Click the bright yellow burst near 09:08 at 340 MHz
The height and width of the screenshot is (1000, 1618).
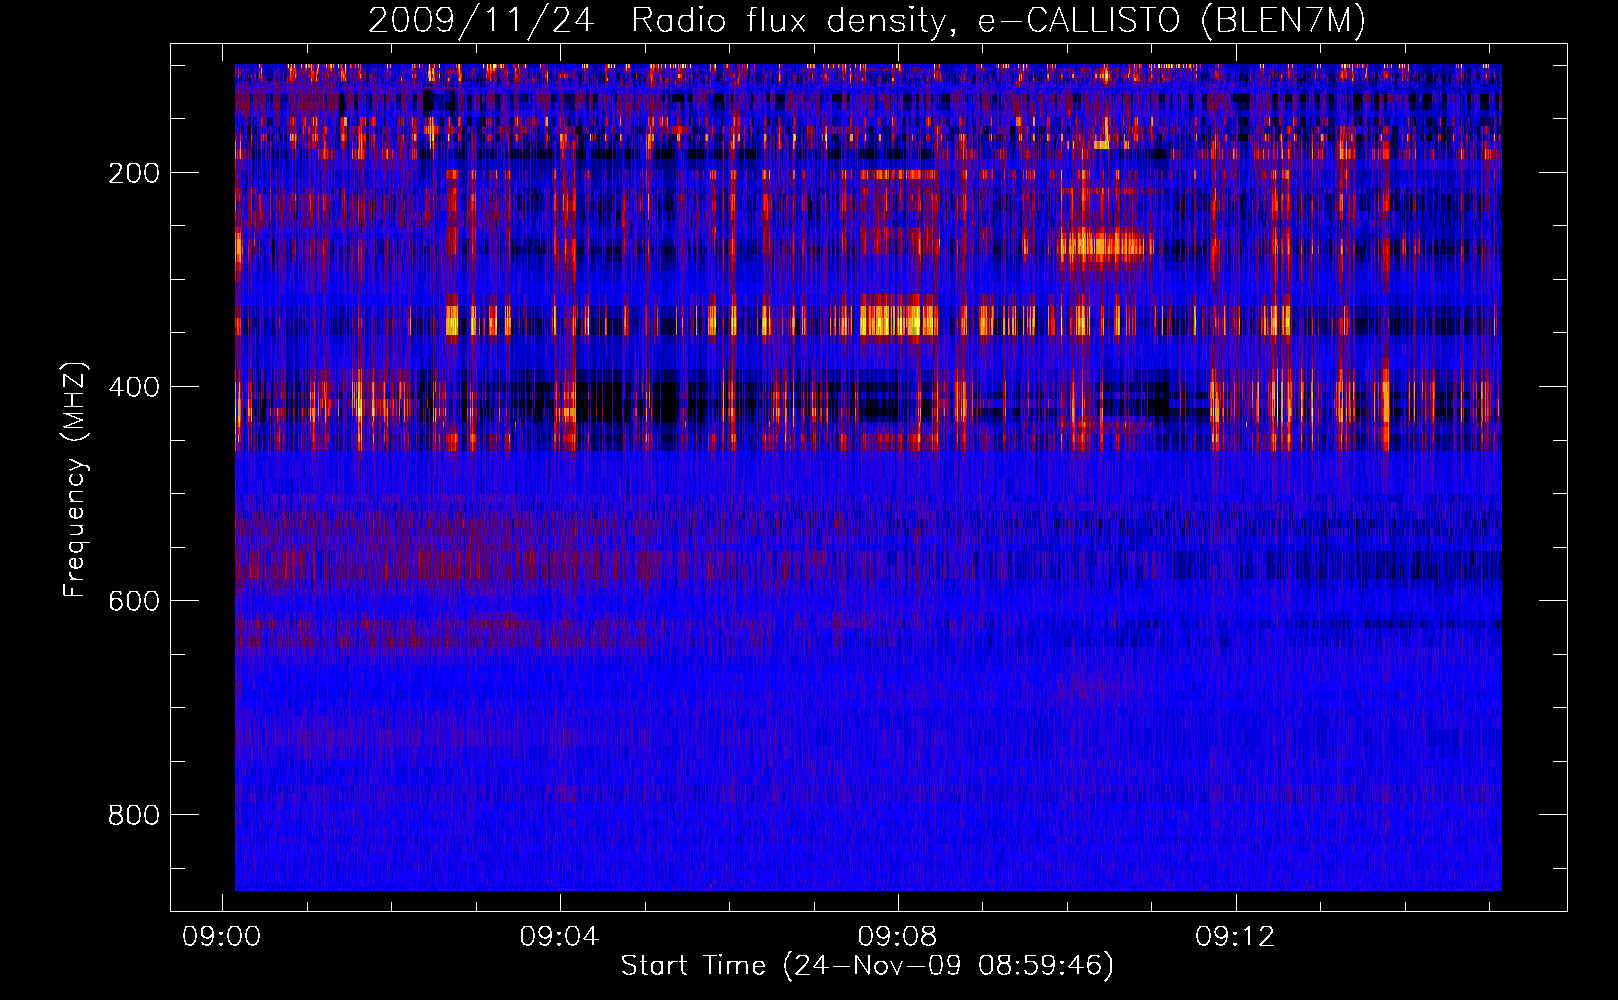(x=898, y=321)
